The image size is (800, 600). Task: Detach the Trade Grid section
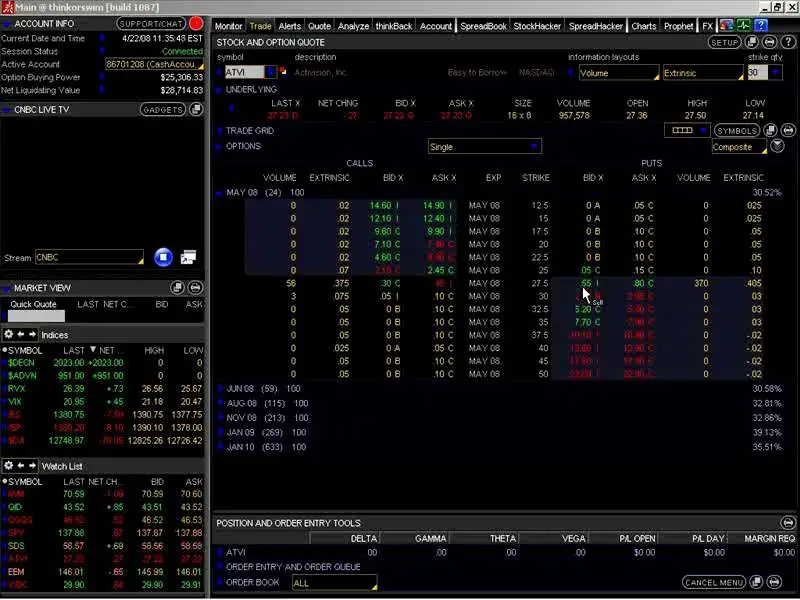coord(770,131)
